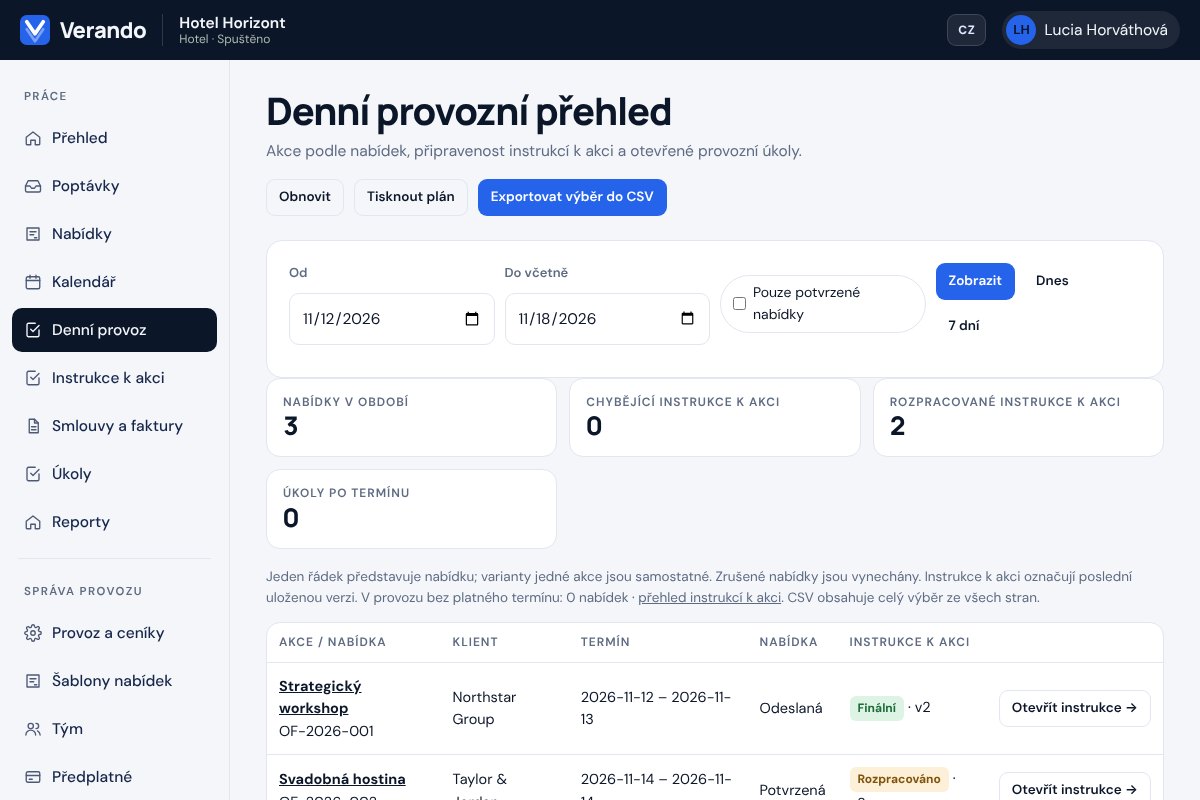Click the Denní provoz checklist icon

point(33,330)
